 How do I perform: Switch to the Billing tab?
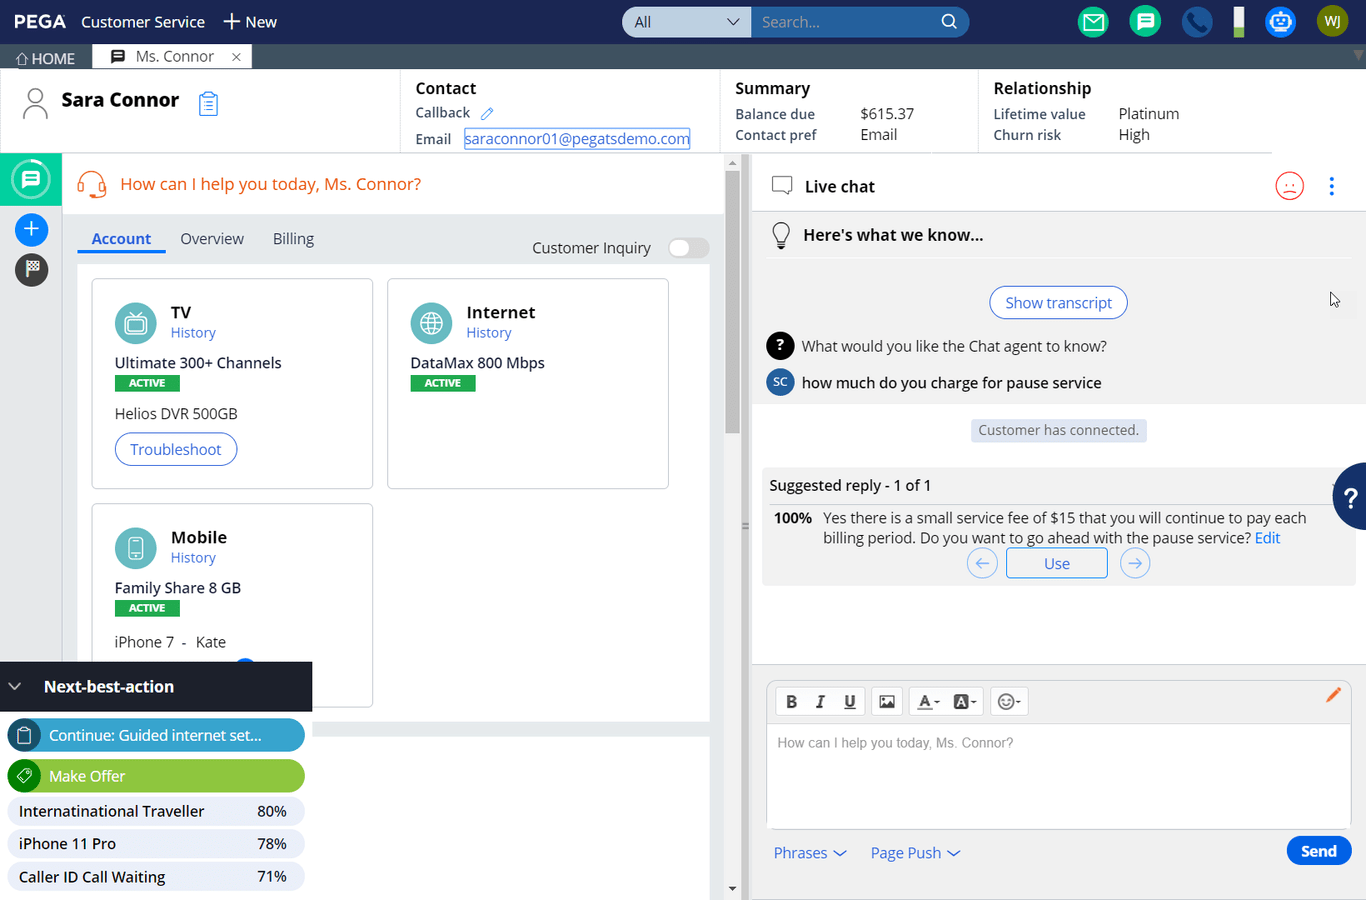[x=293, y=238]
